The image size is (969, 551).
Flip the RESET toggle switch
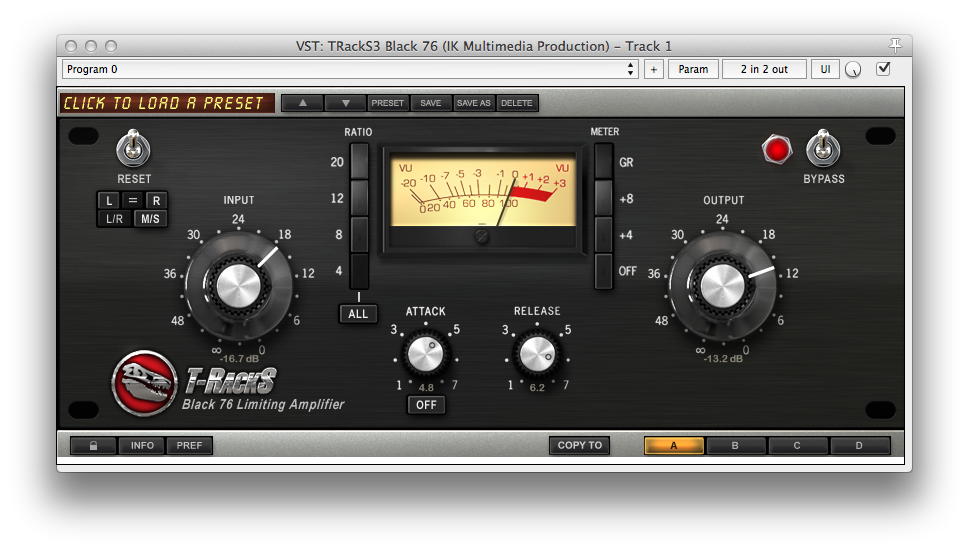pyautogui.click(x=133, y=148)
